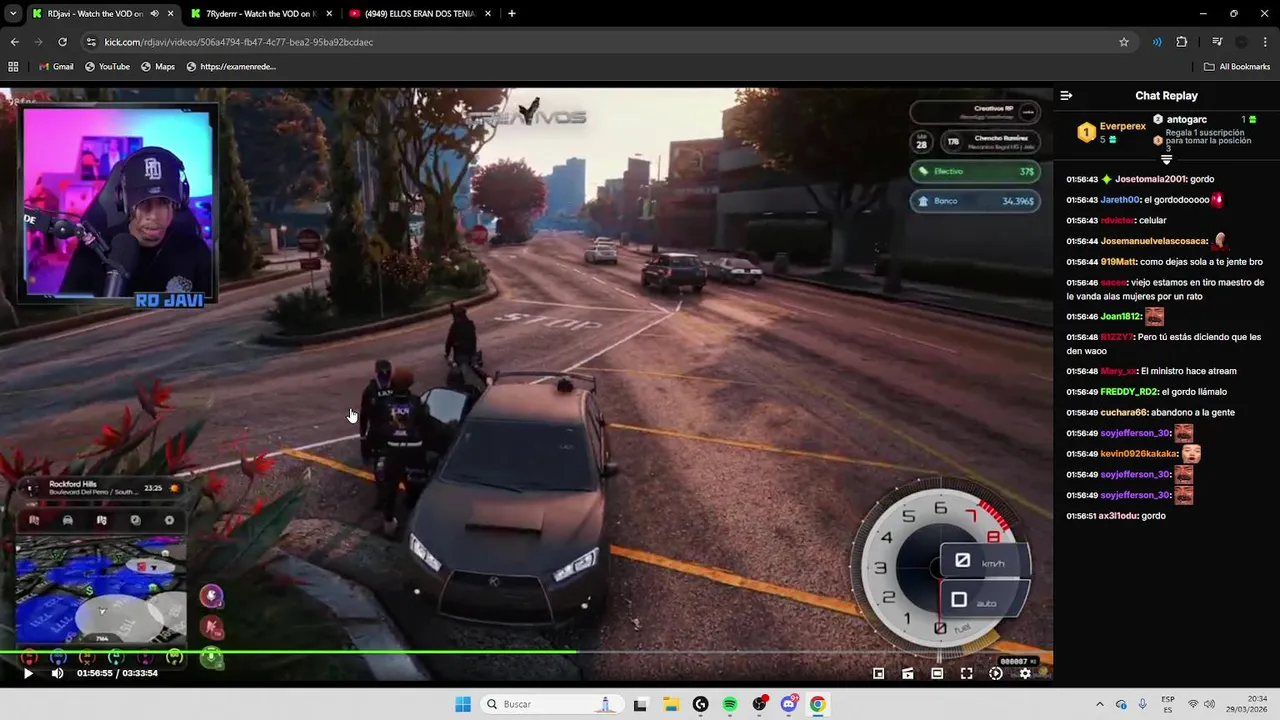
Task: Play the Kick VOD video
Action: (x=28, y=673)
